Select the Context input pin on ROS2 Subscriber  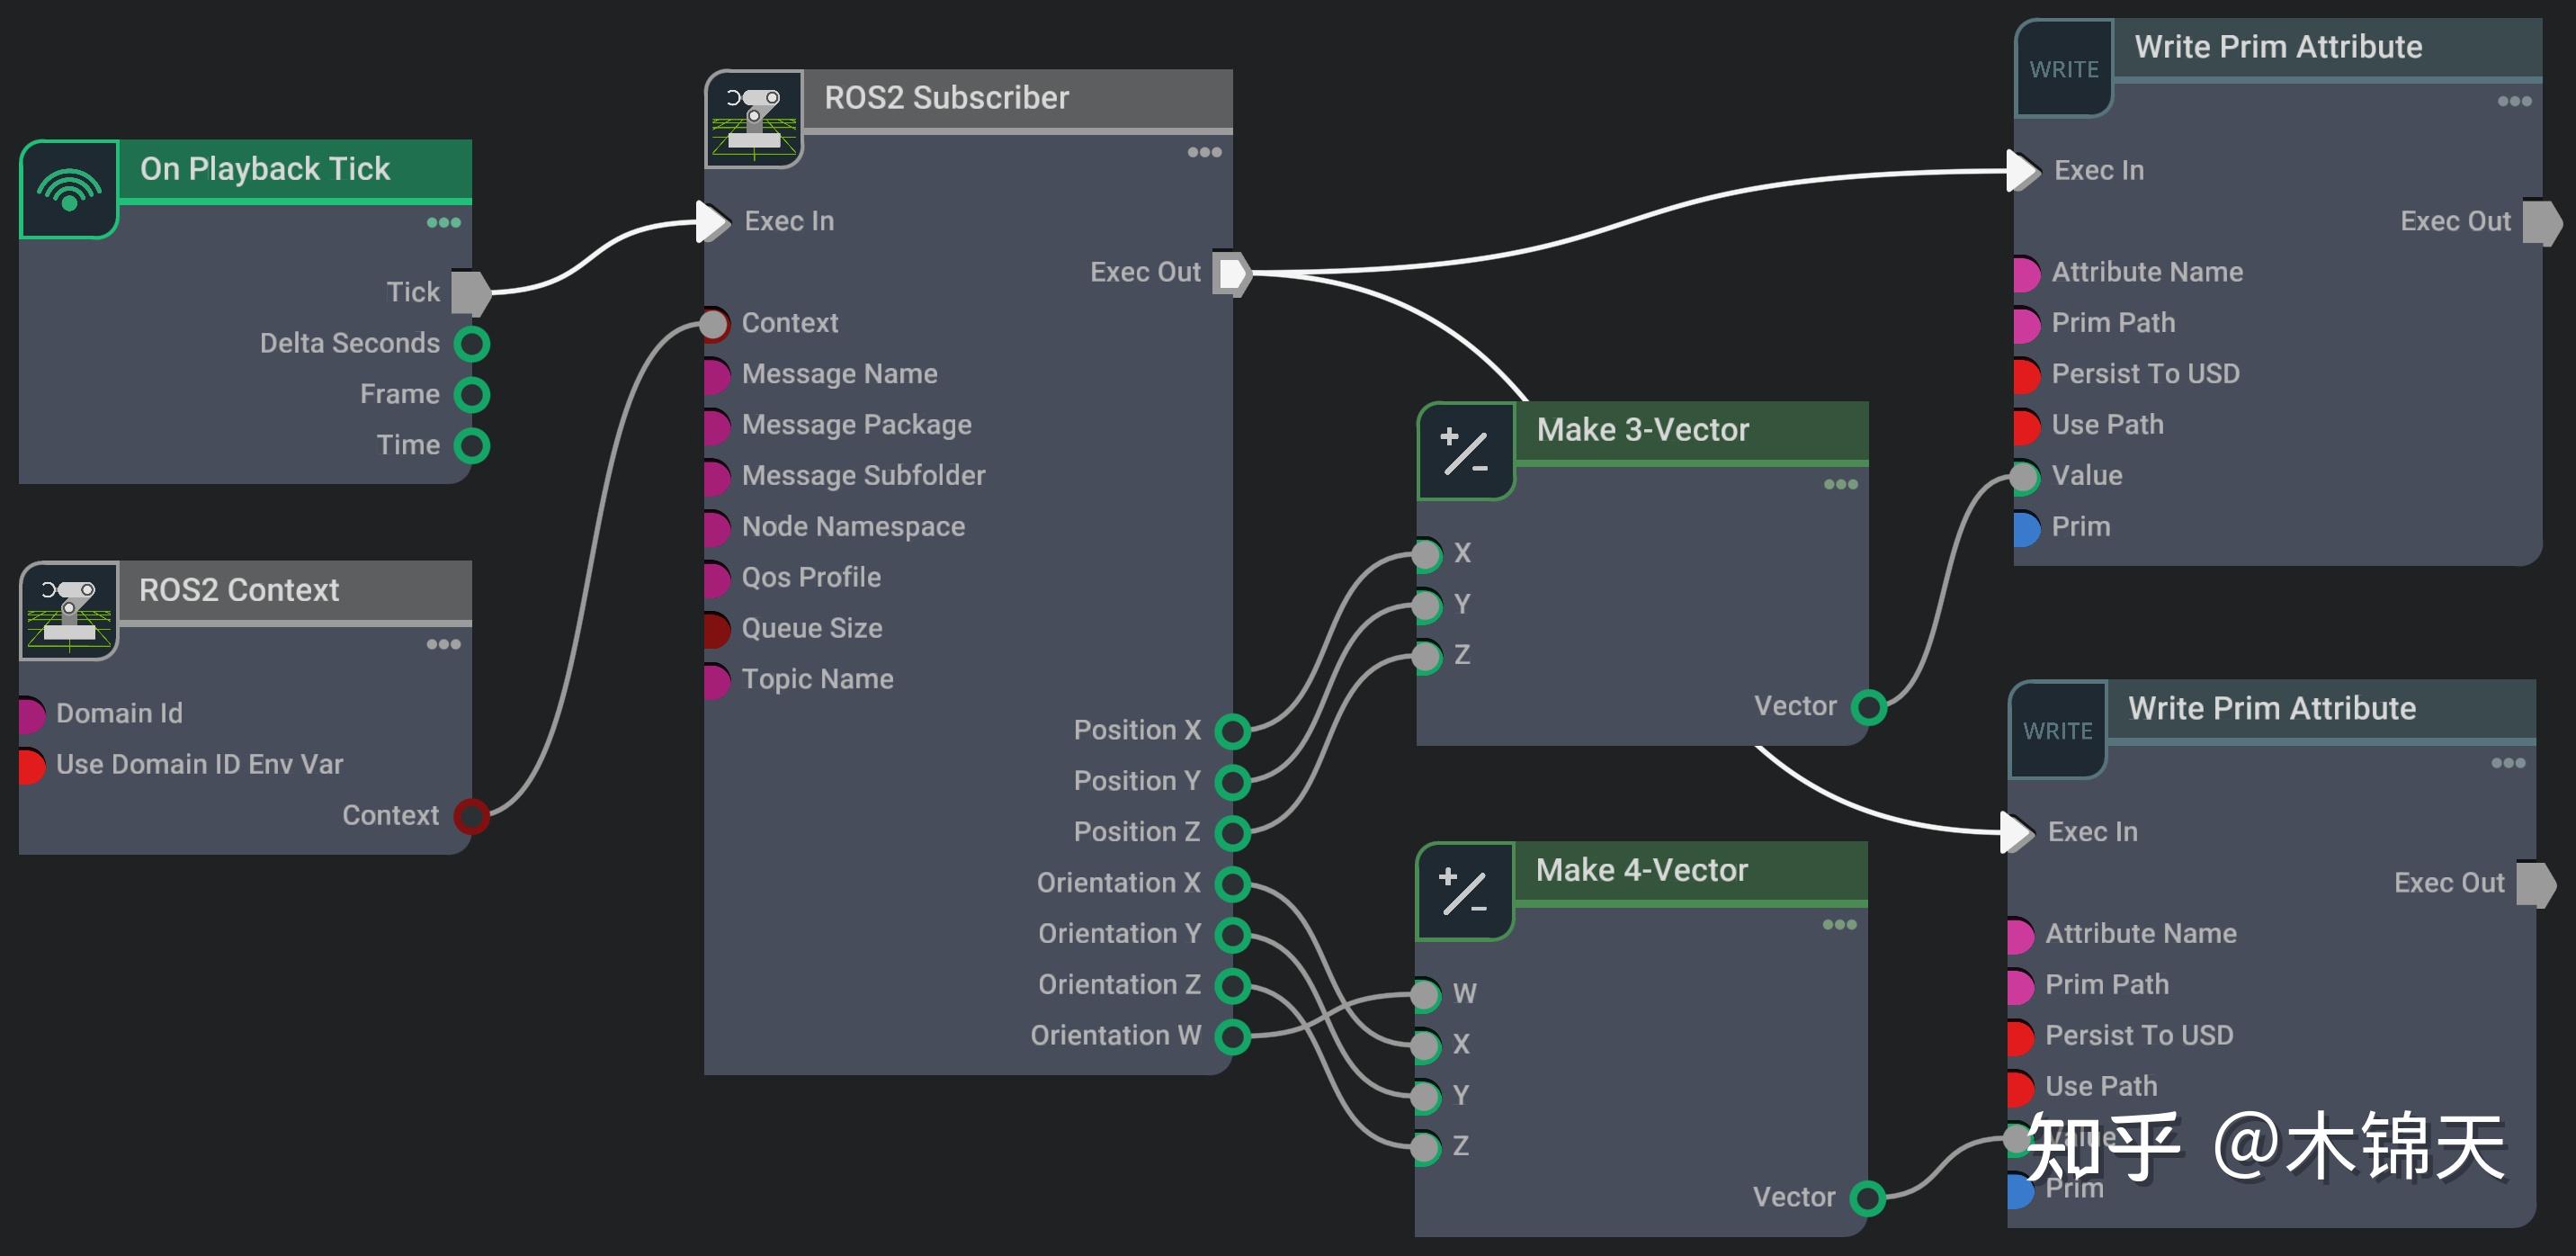pyautogui.click(x=714, y=323)
